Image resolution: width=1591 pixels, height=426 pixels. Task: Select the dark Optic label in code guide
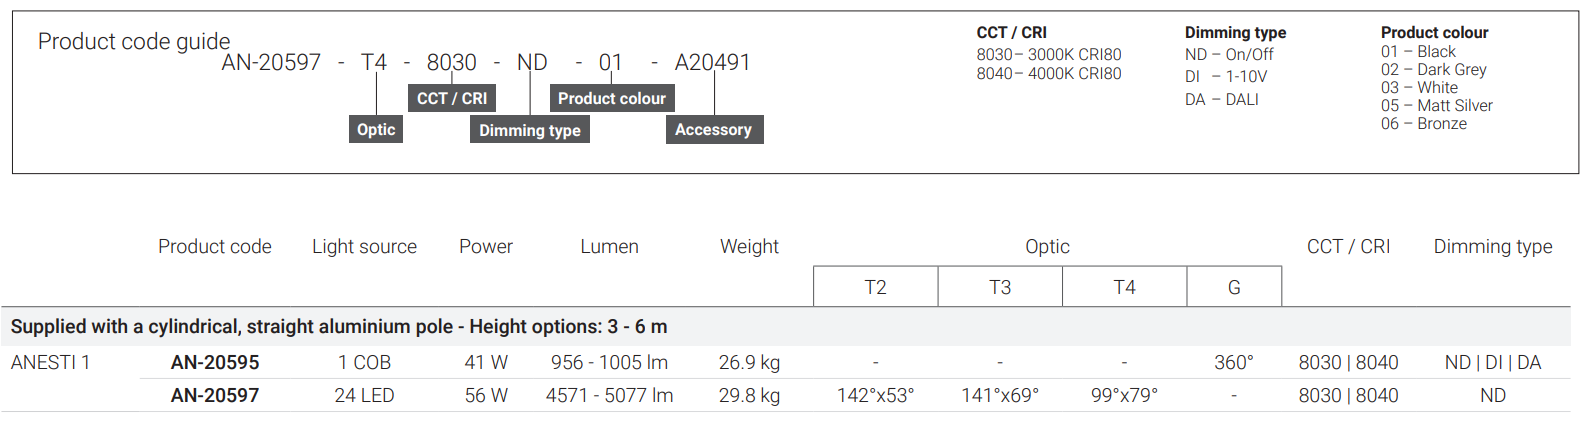(376, 130)
